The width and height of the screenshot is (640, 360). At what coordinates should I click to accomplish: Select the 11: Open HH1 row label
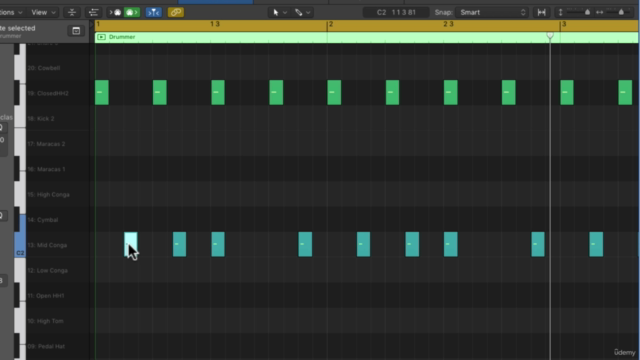(x=46, y=296)
